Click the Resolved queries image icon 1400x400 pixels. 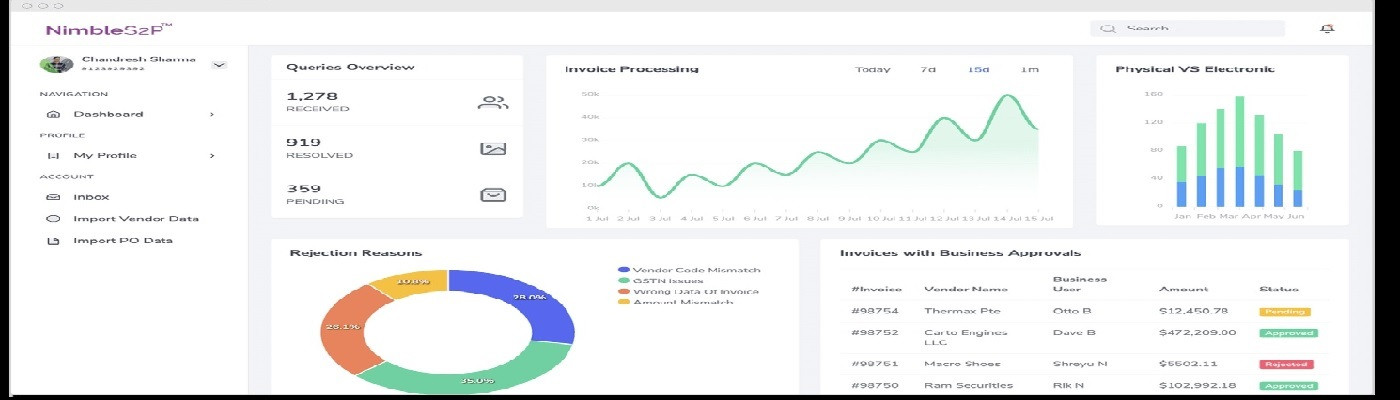(x=493, y=148)
